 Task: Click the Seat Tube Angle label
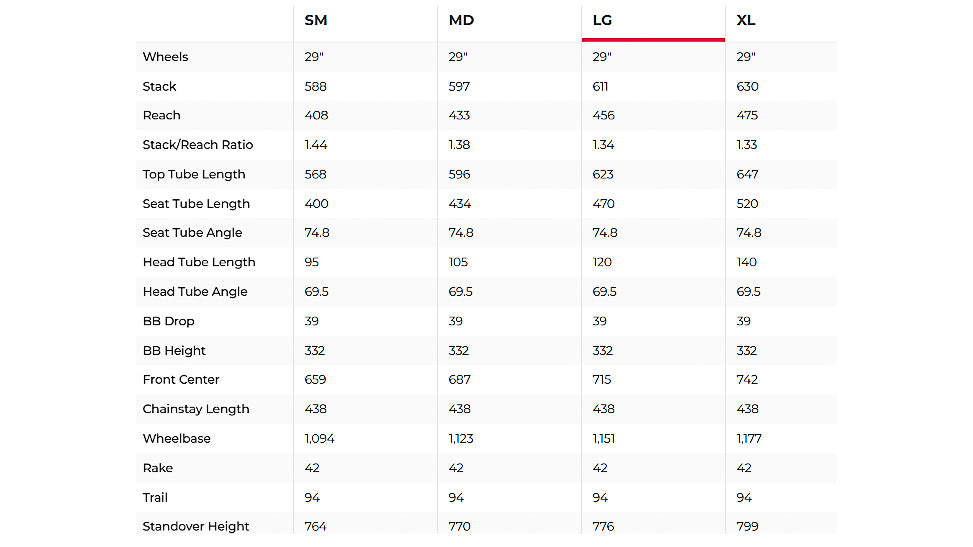(192, 233)
